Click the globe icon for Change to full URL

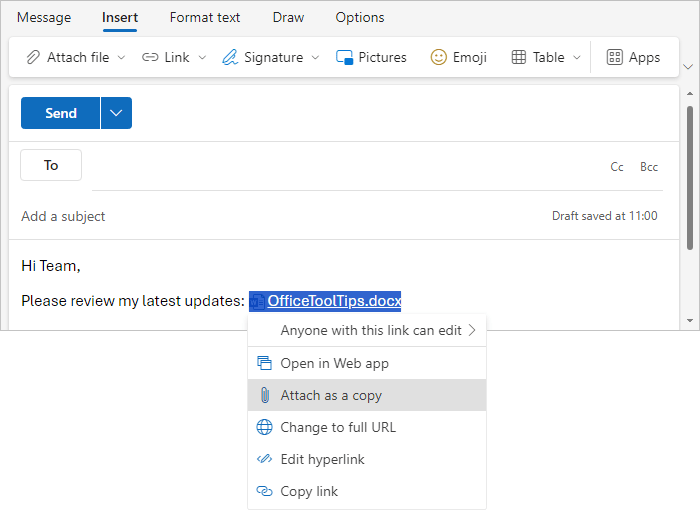264,427
